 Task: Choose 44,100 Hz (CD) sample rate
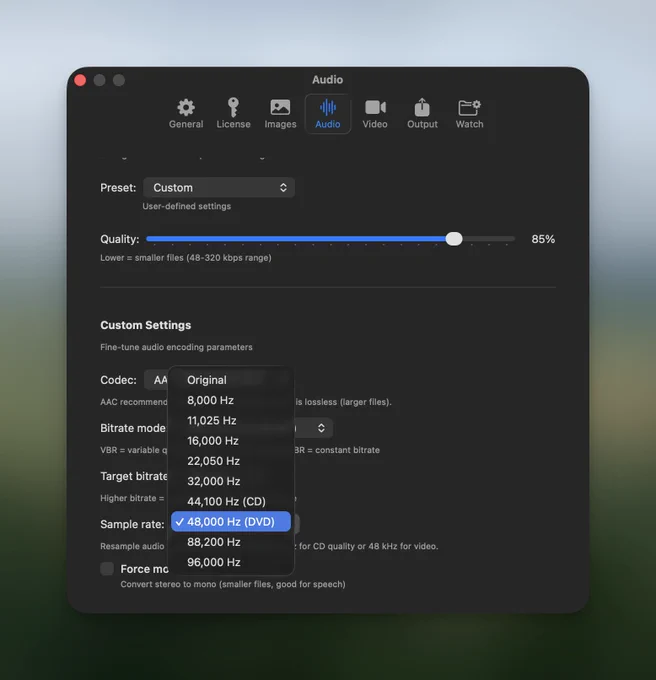click(x=231, y=501)
